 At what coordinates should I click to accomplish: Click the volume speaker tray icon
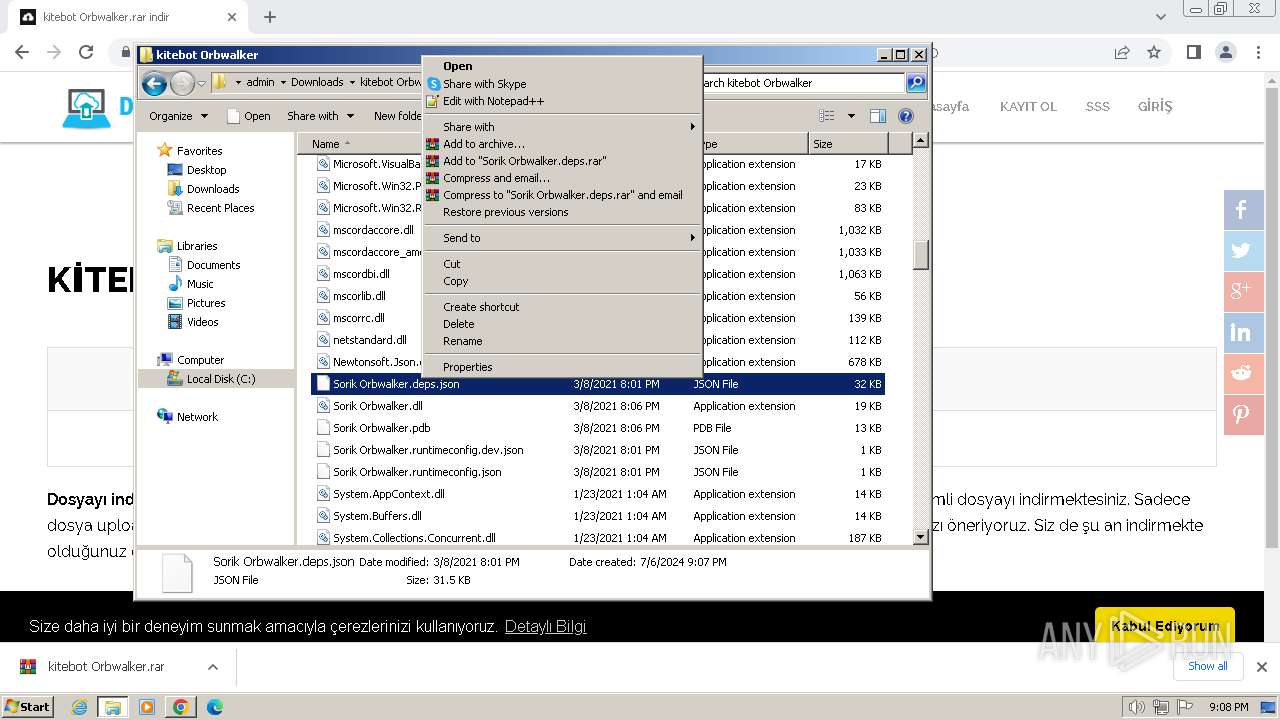pyautogui.click(x=1136, y=707)
